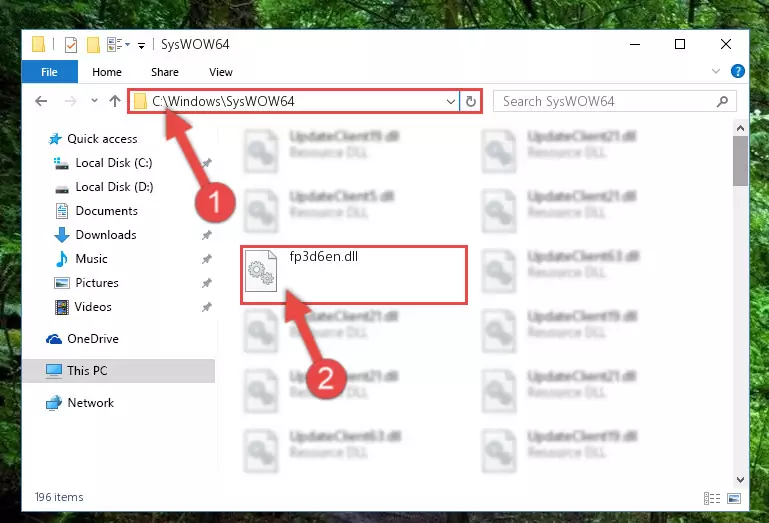Click the Network icon in sidebar

tap(54, 403)
